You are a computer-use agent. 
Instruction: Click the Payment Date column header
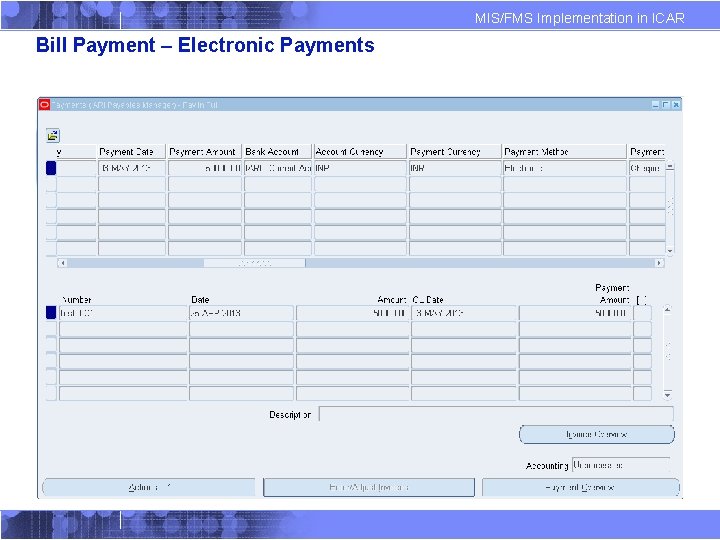coord(131,152)
